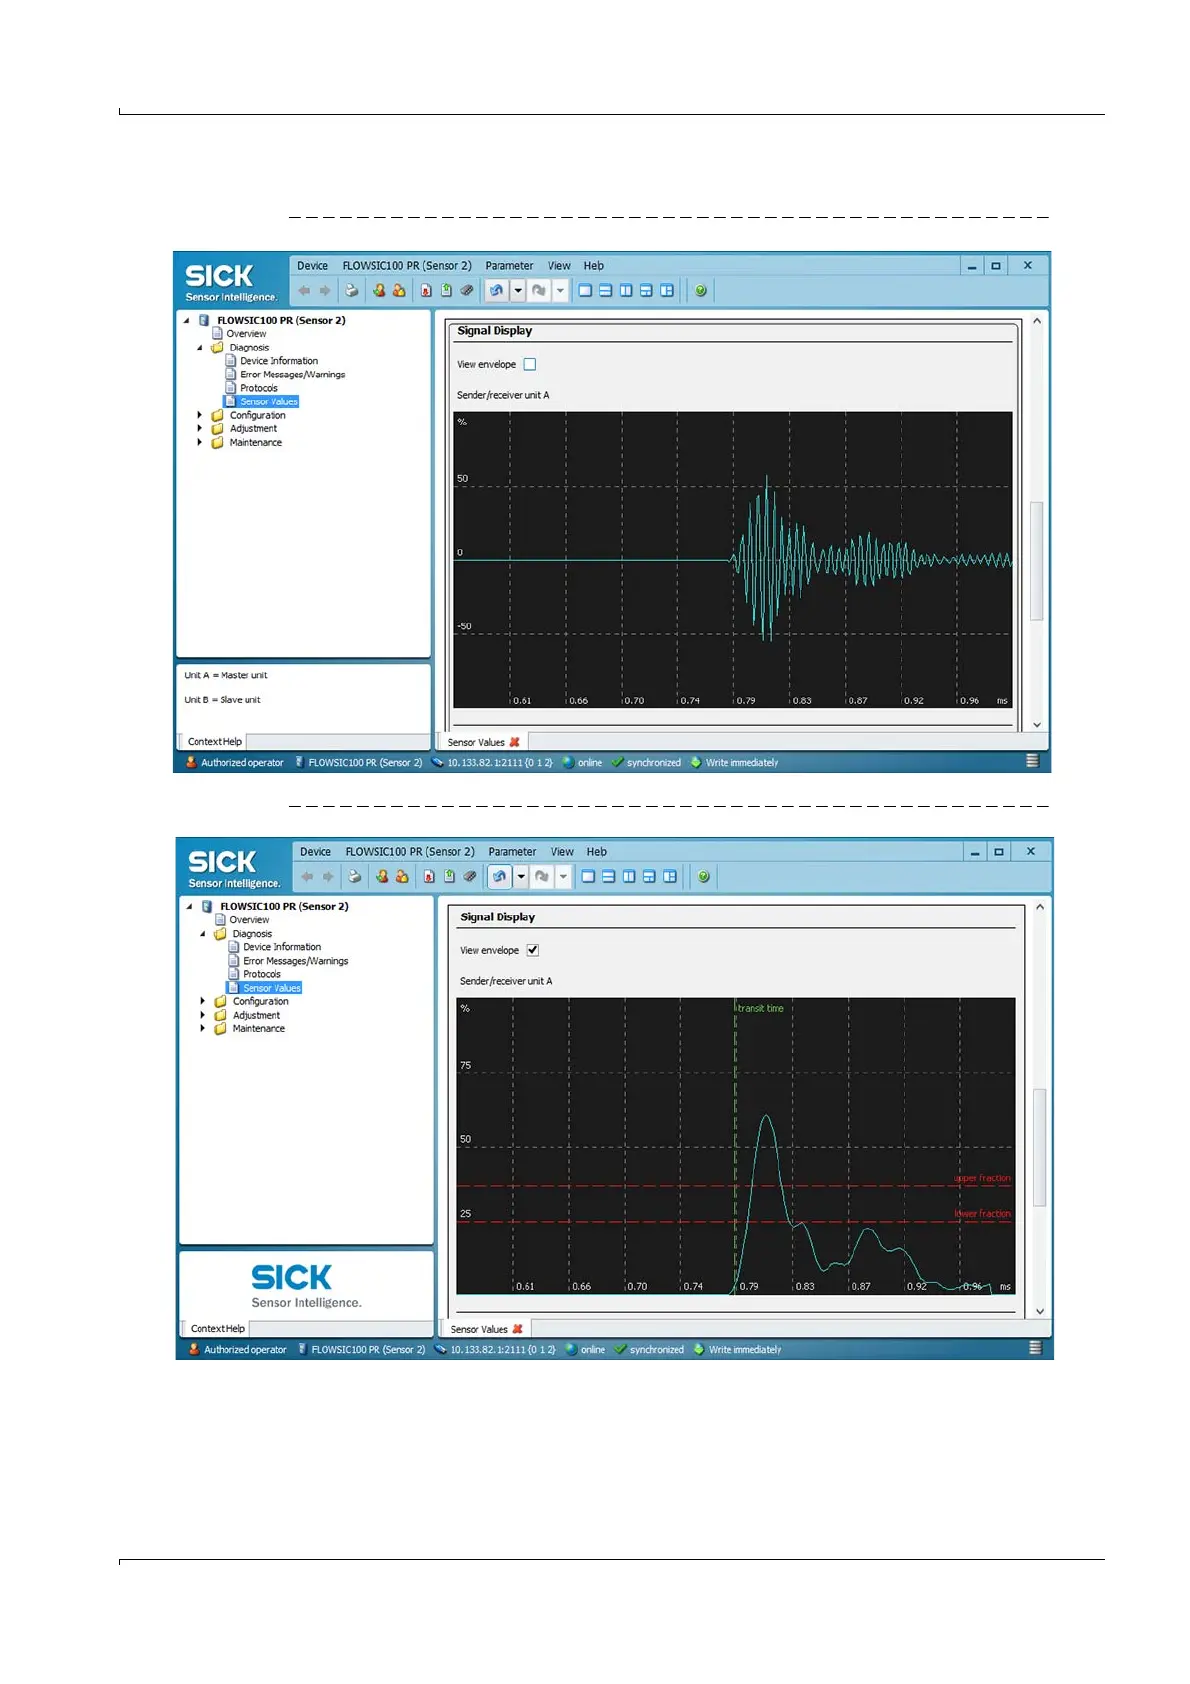
Task: Click the status bar list icon in the lower window
Action: click(x=1035, y=1348)
